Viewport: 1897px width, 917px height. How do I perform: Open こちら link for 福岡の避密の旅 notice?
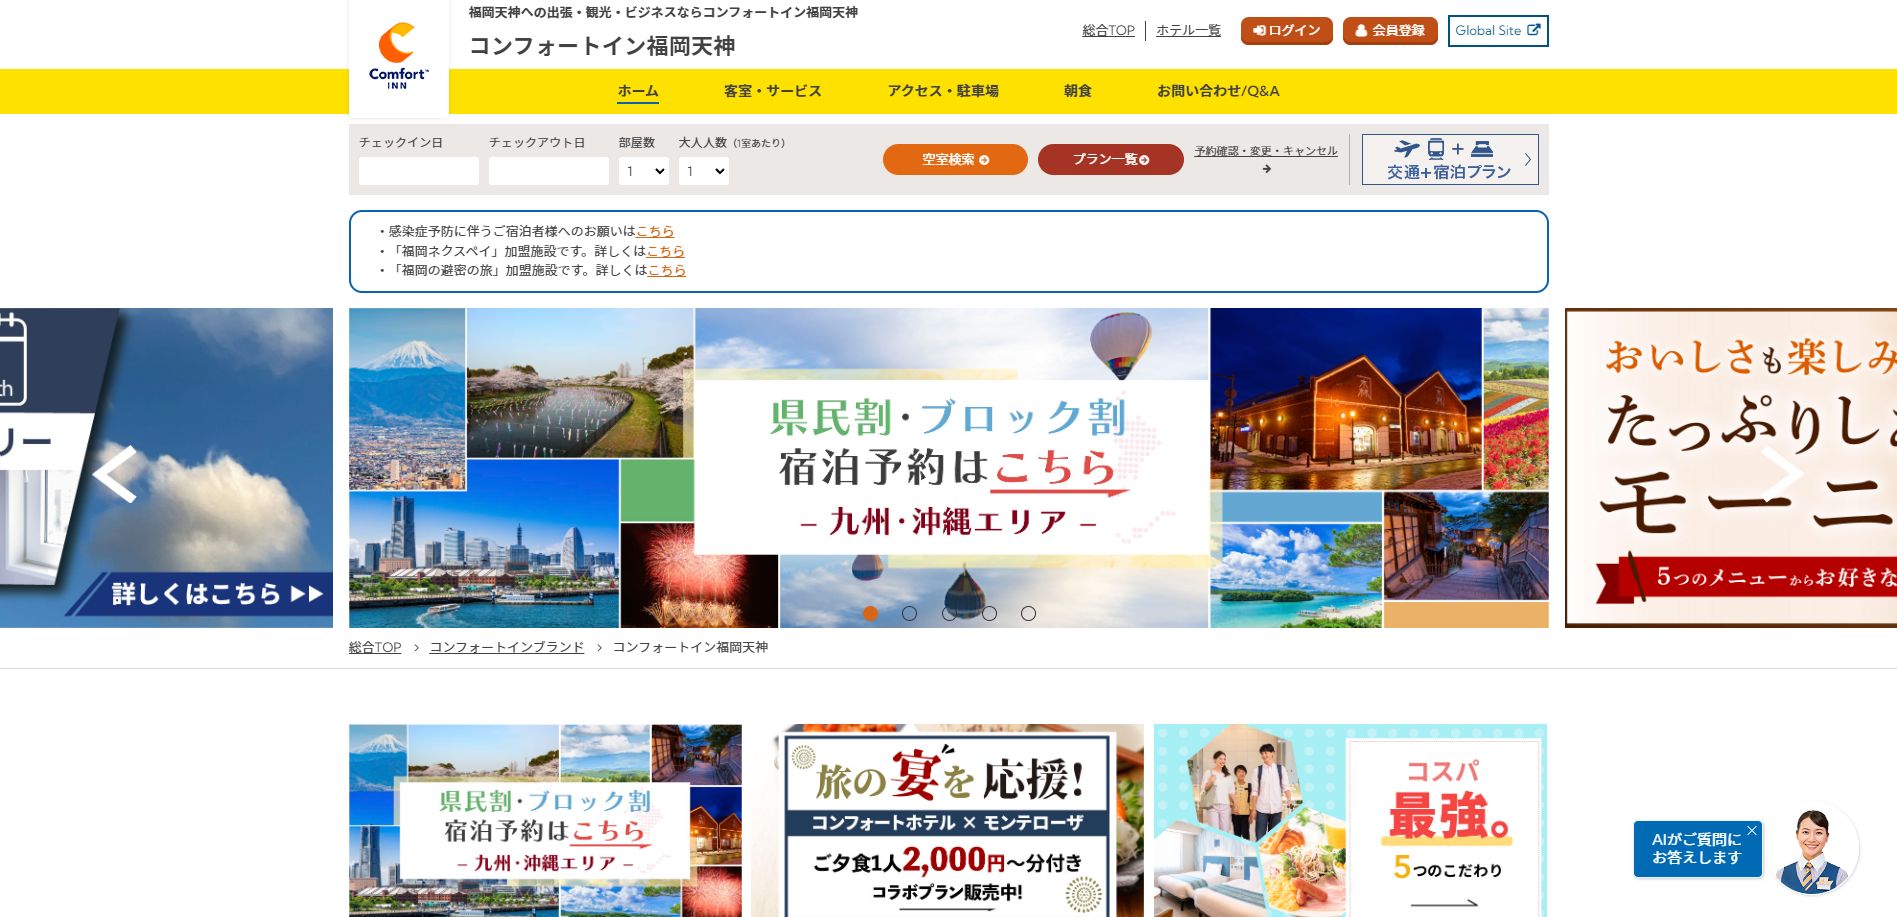pos(666,270)
